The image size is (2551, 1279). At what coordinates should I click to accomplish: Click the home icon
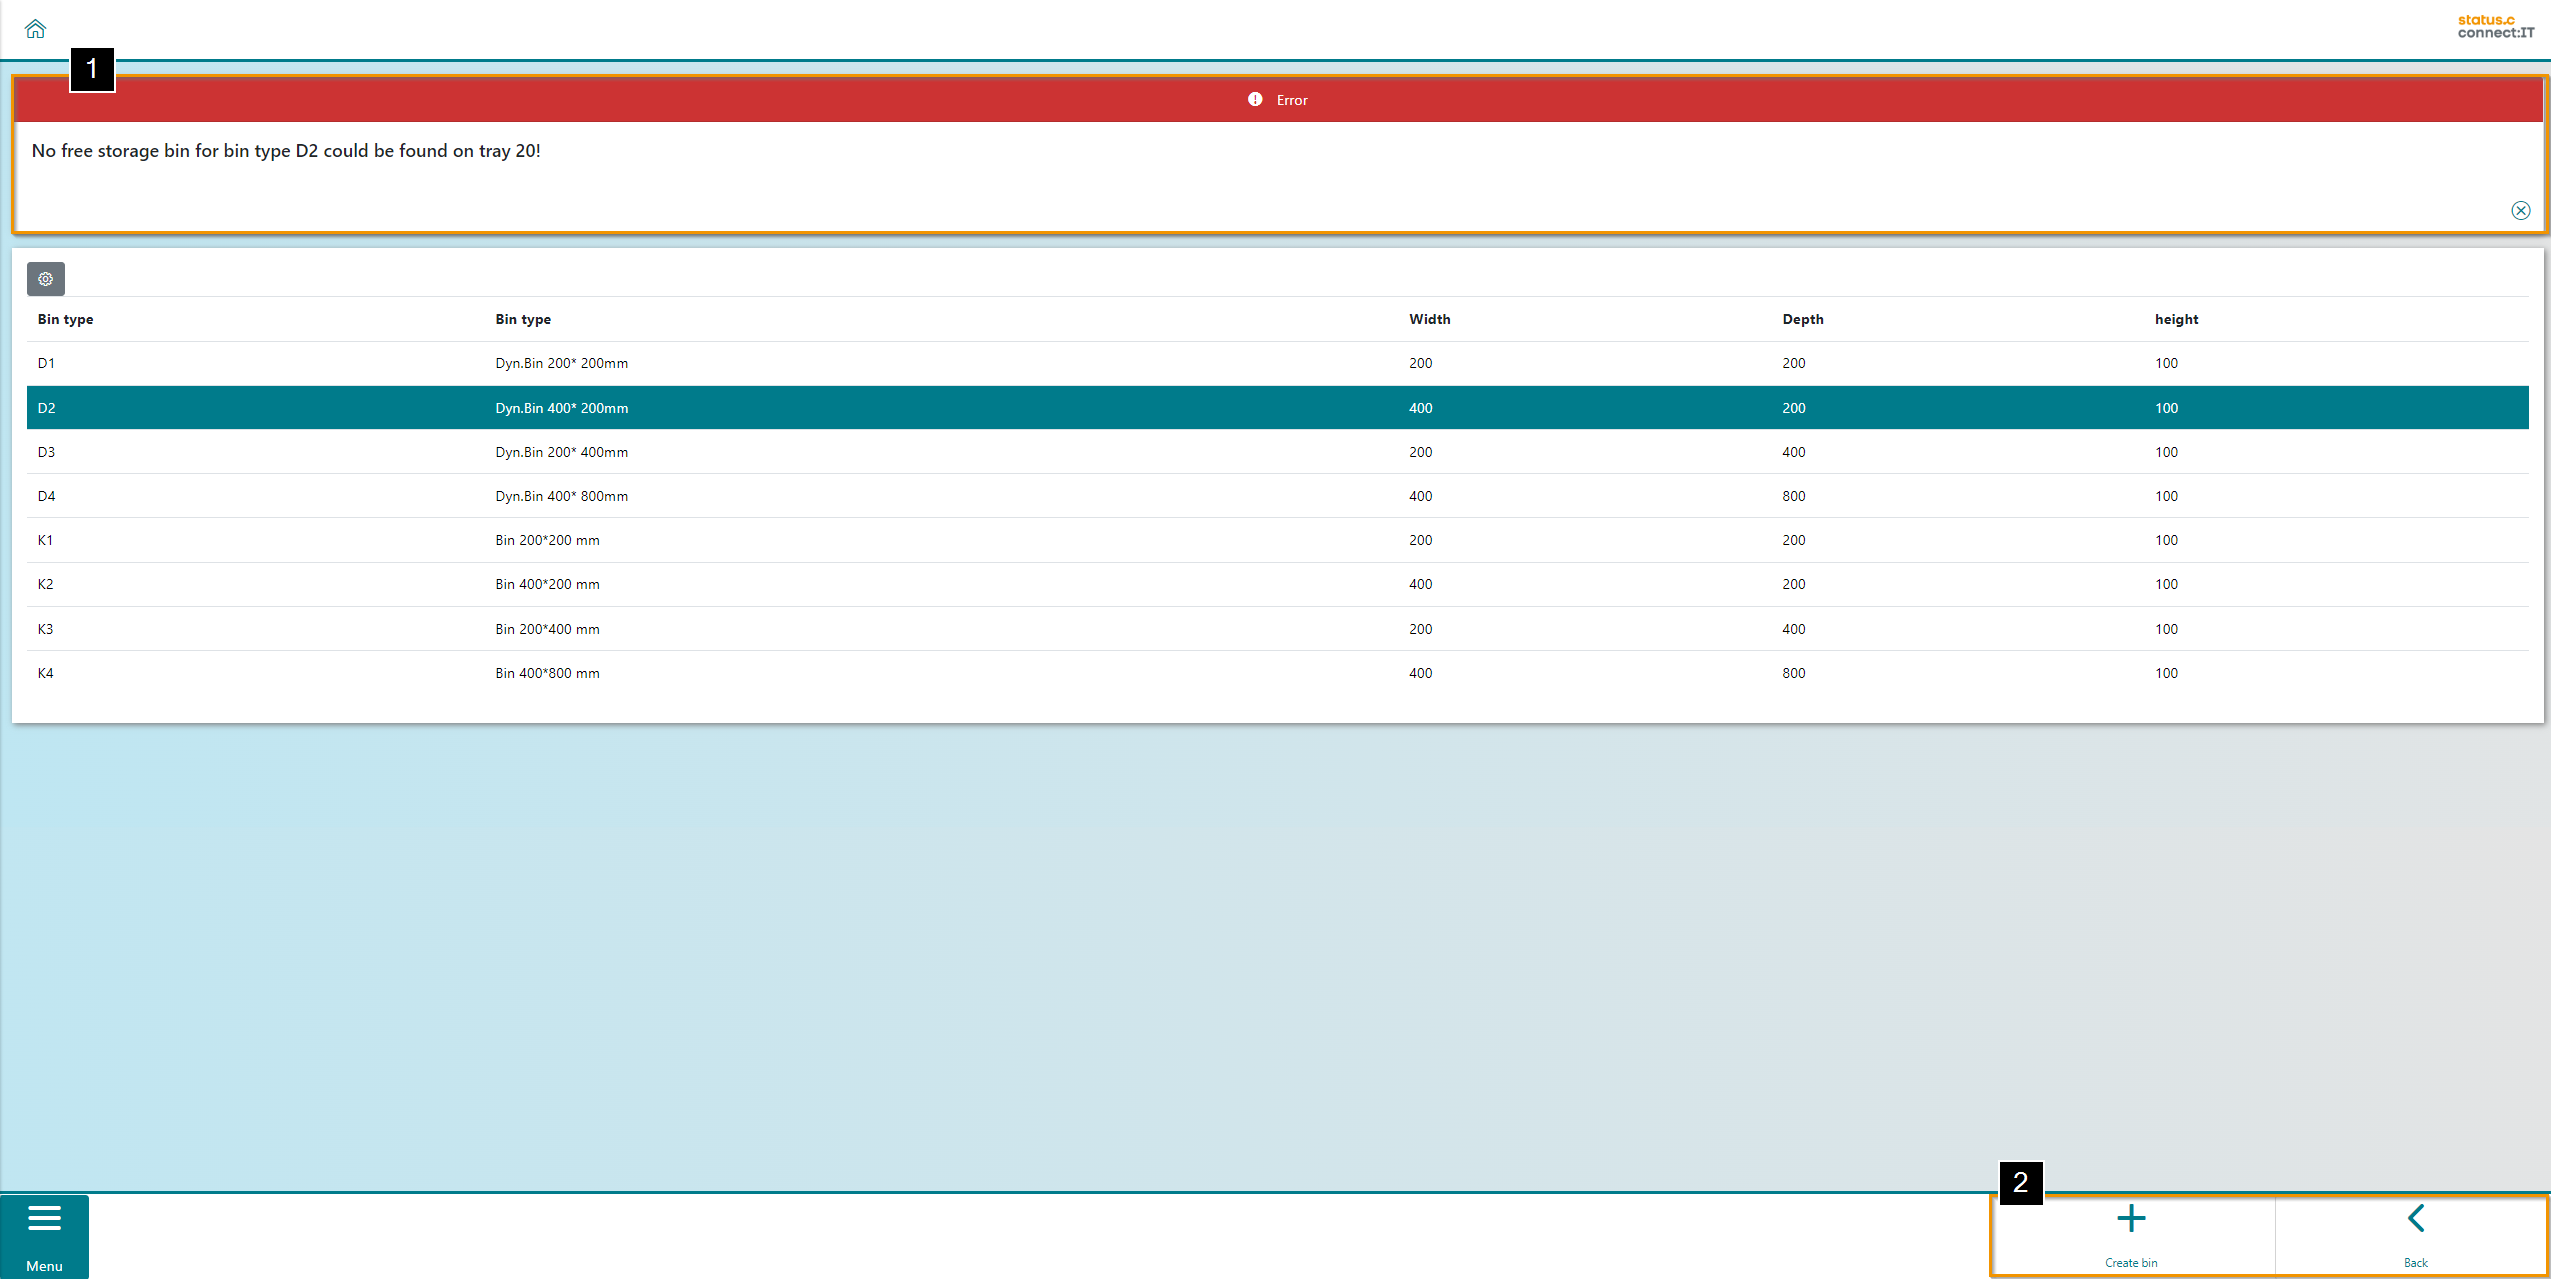click(35, 28)
